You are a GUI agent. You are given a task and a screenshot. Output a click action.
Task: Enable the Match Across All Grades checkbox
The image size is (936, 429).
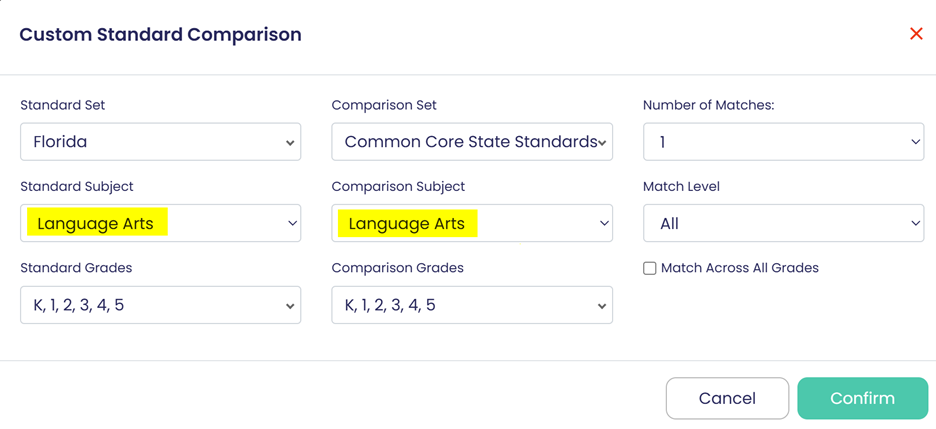pos(650,268)
